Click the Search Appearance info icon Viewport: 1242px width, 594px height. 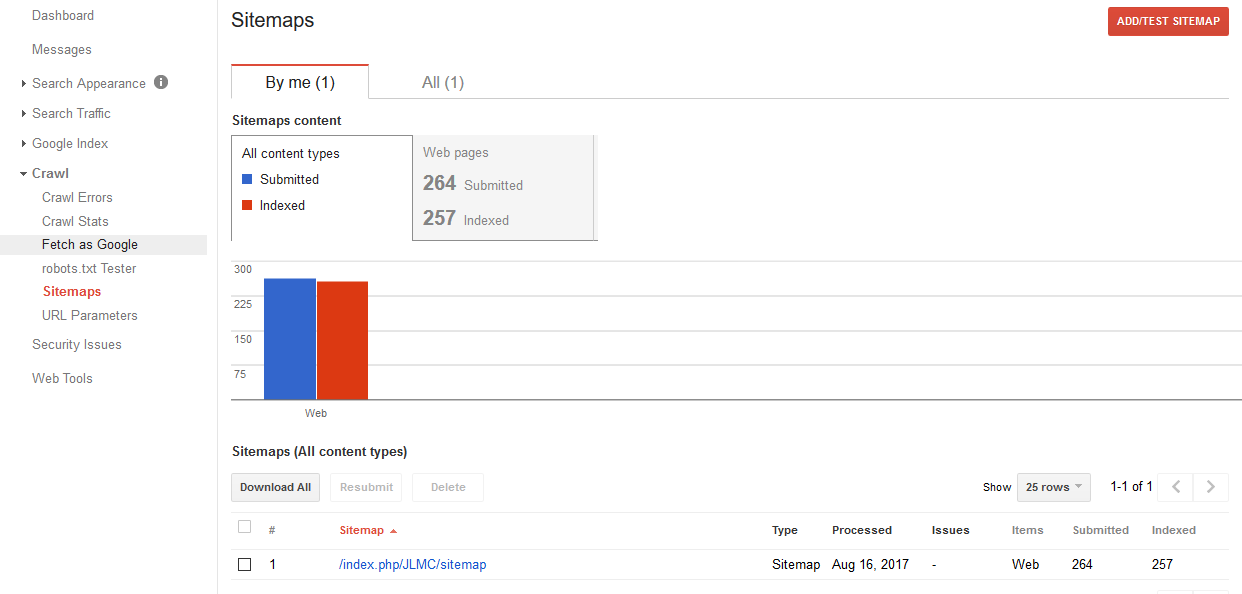click(x=161, y=82)
